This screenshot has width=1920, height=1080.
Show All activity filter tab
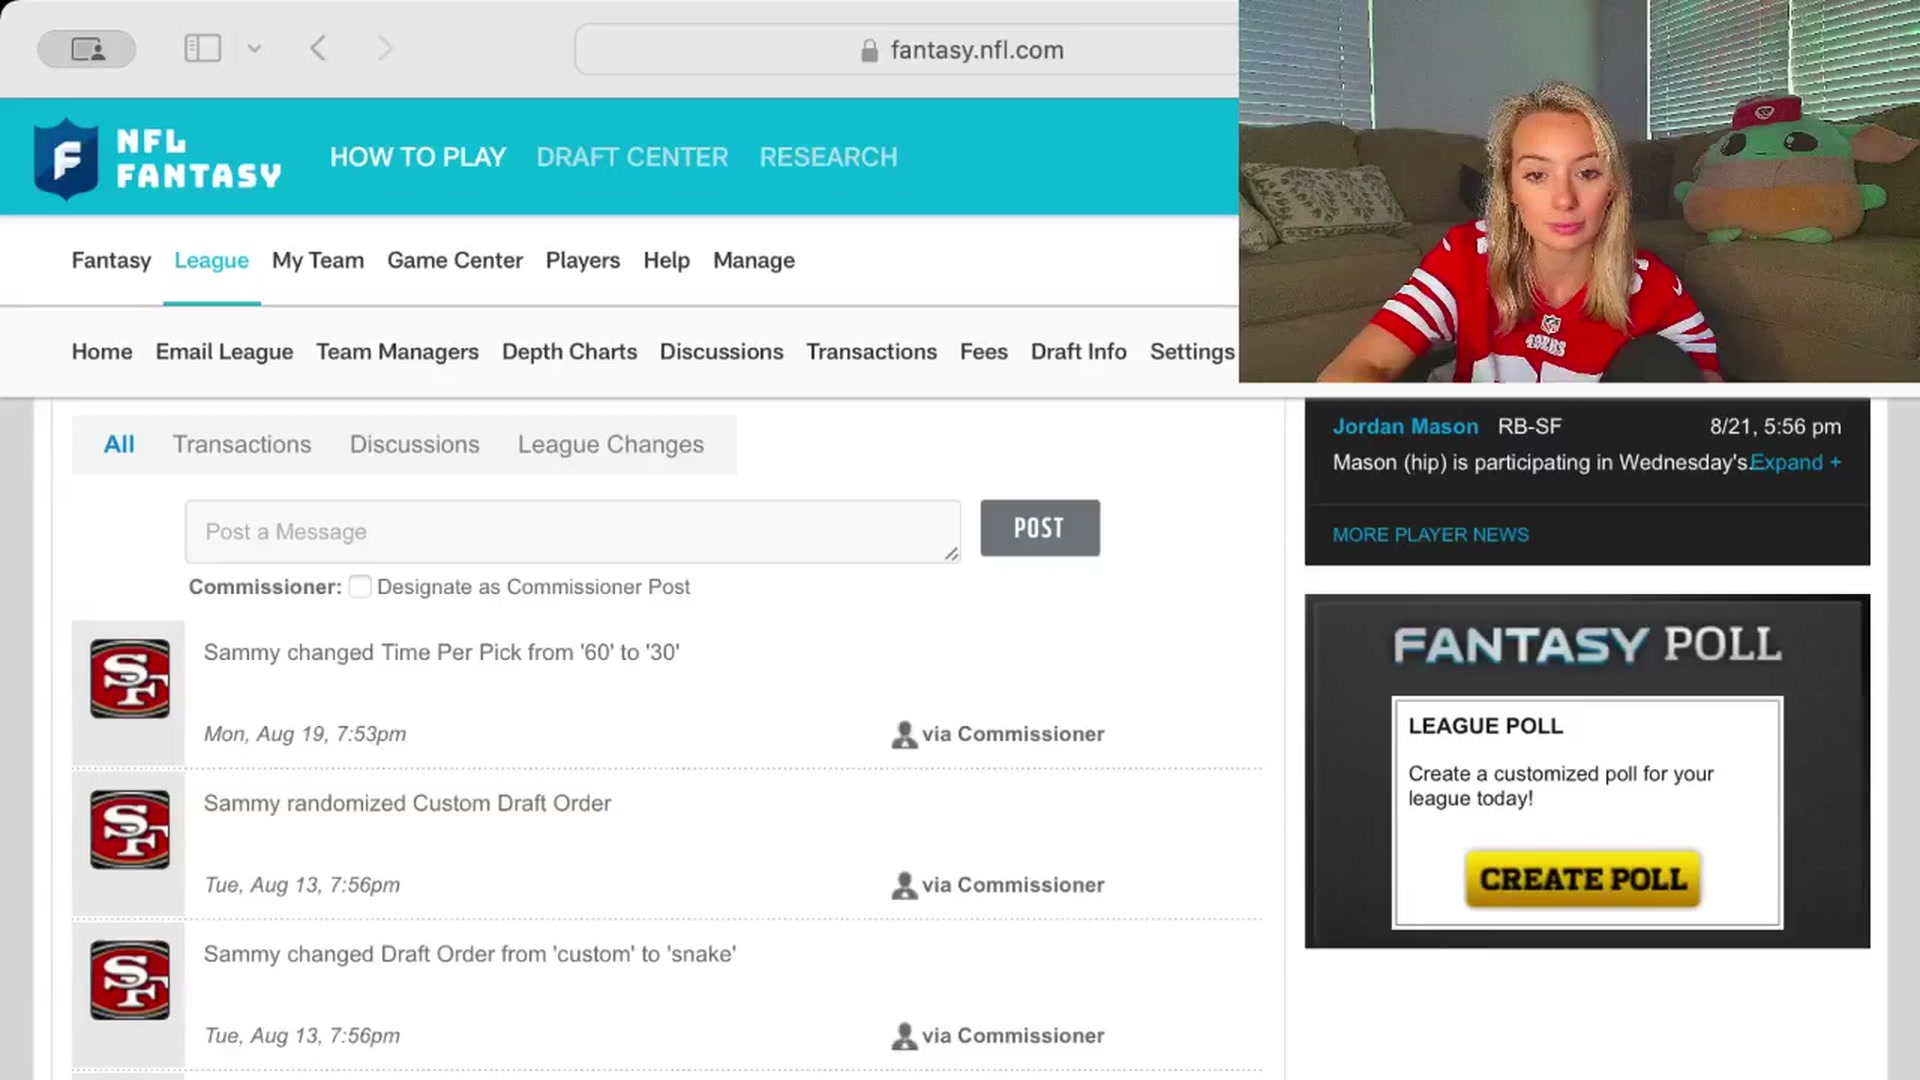[x=119, y=444]
